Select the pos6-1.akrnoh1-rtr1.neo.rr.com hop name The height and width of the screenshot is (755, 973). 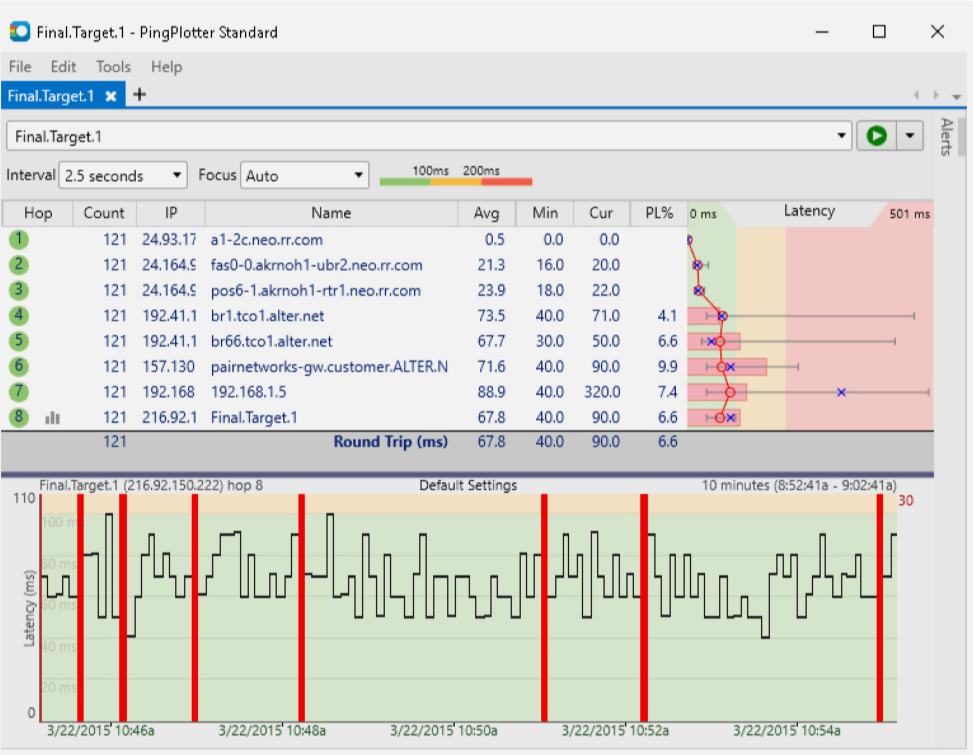point(316,290)
